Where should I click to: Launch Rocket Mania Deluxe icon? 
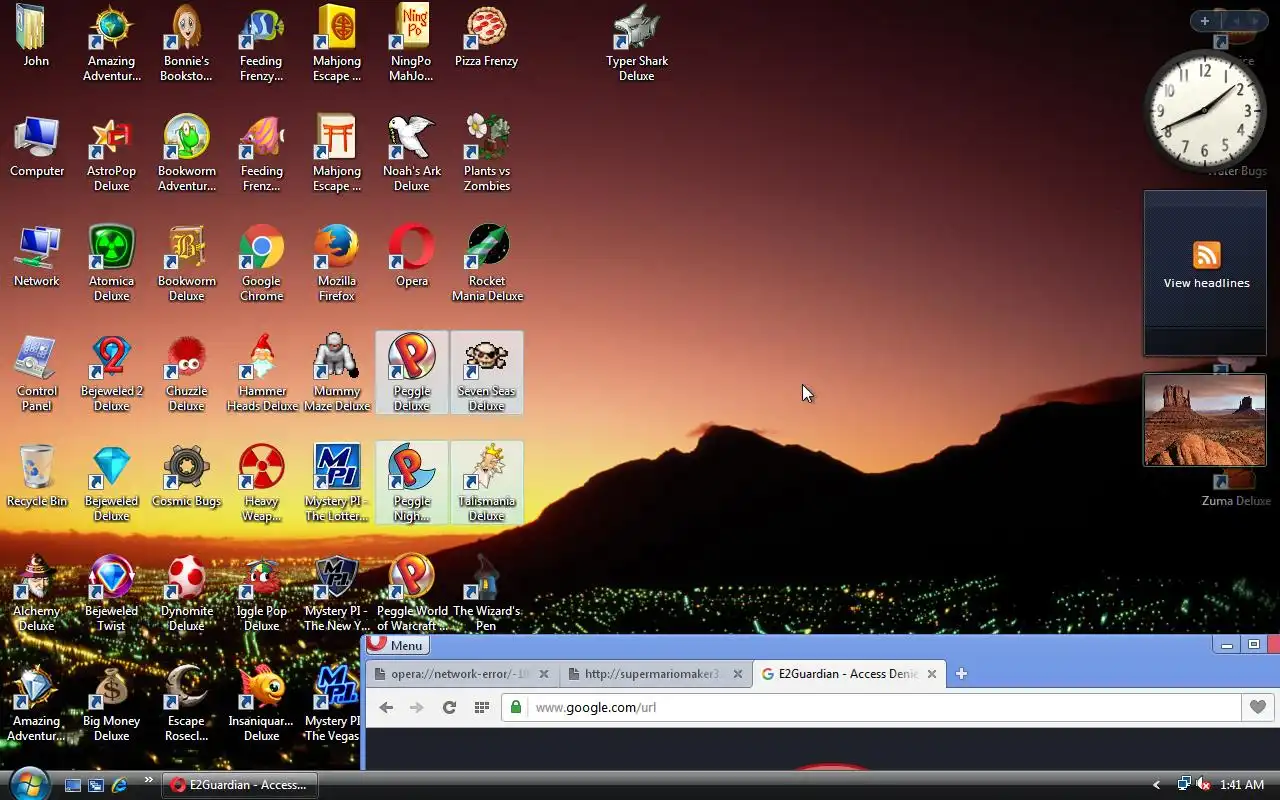487,263
